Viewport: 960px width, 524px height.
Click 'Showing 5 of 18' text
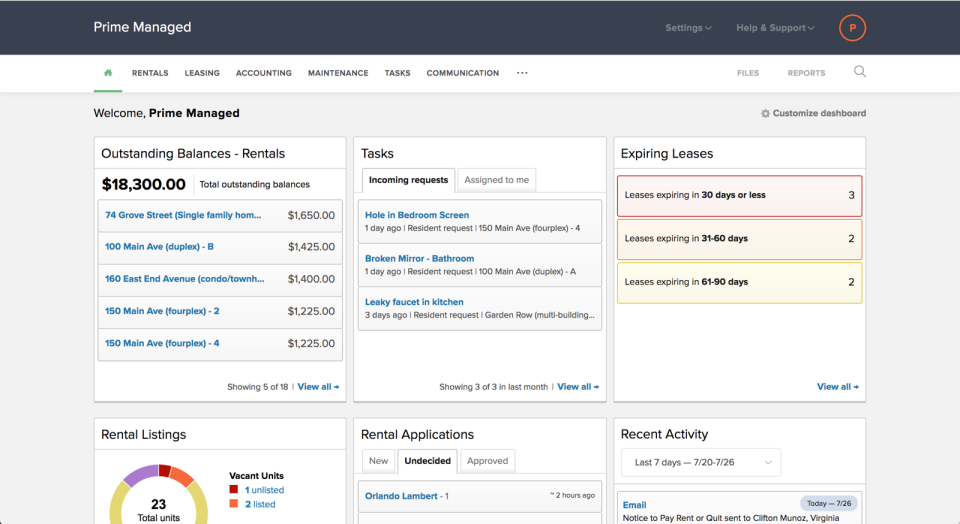coord(258,387)
